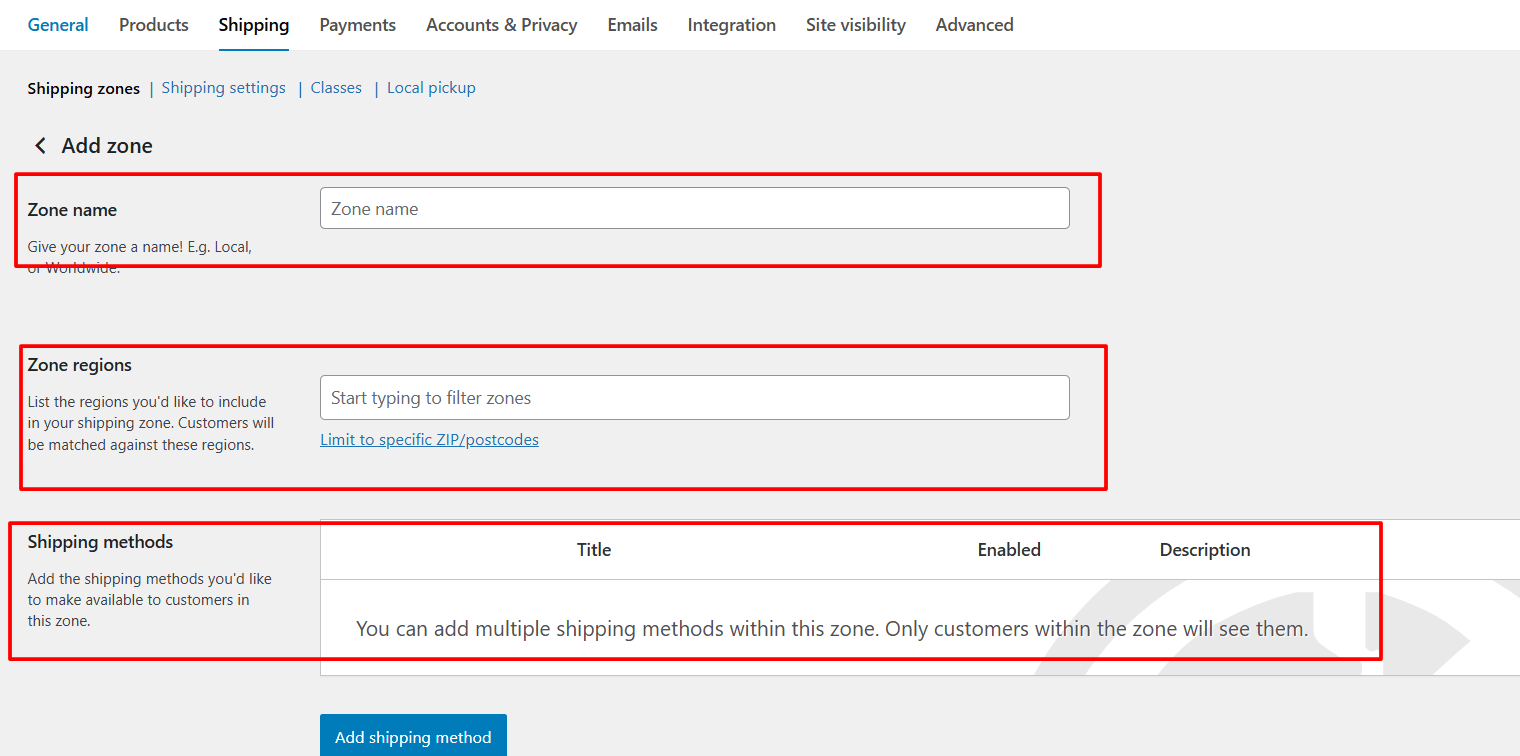Image resolution: width=1520 pixels, height=756 pixels.
Task: Open the General settings tab
Action: [x=58, y=25]
